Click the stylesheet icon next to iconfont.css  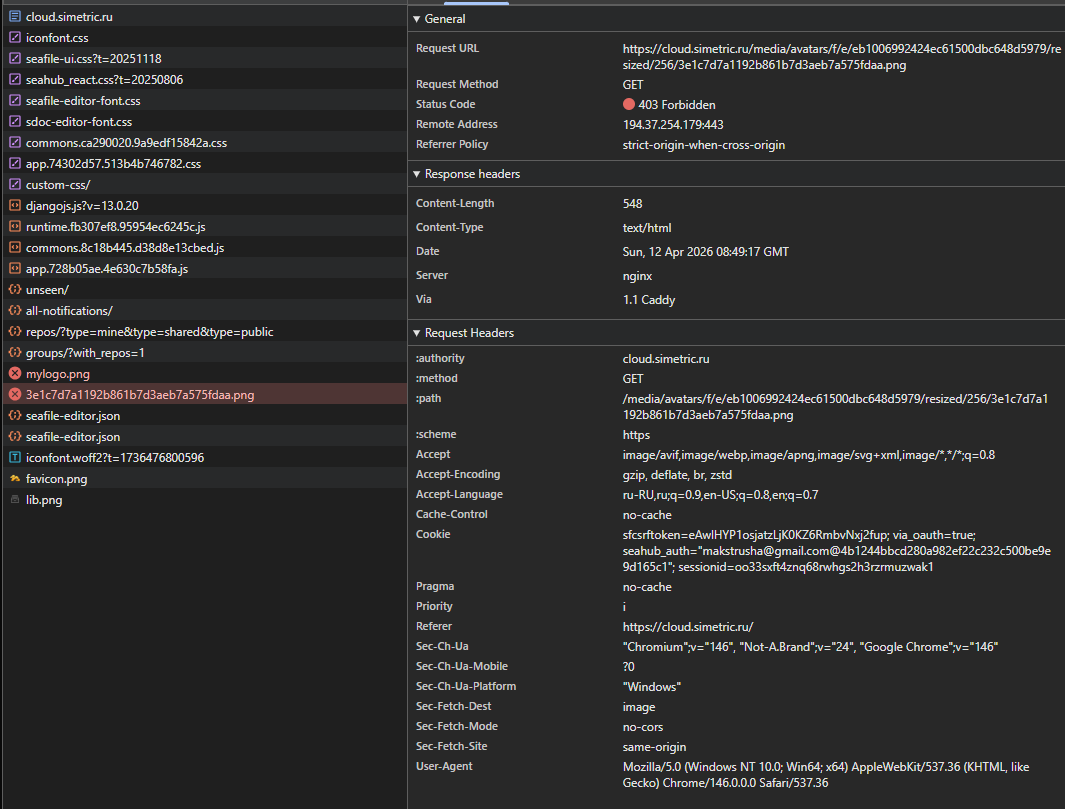point(14,38)
